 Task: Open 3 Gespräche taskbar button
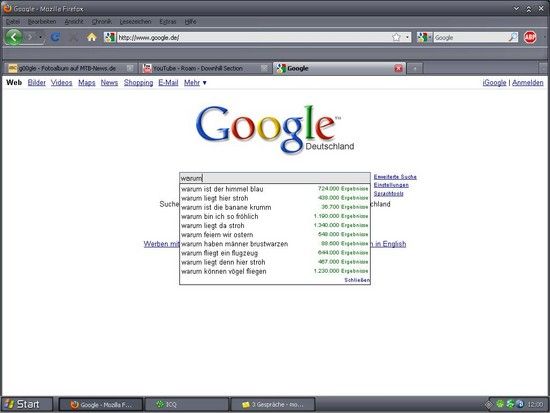tap(273, 405)
